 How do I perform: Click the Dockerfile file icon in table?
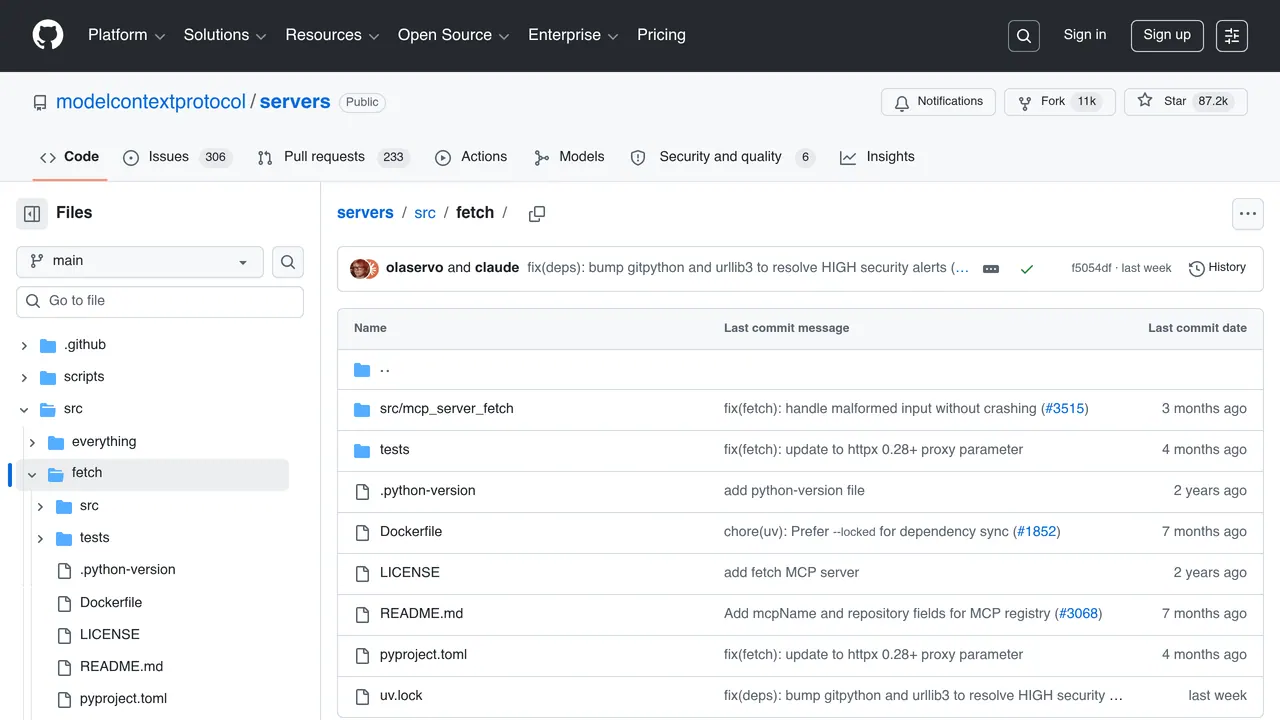point(362,532)
